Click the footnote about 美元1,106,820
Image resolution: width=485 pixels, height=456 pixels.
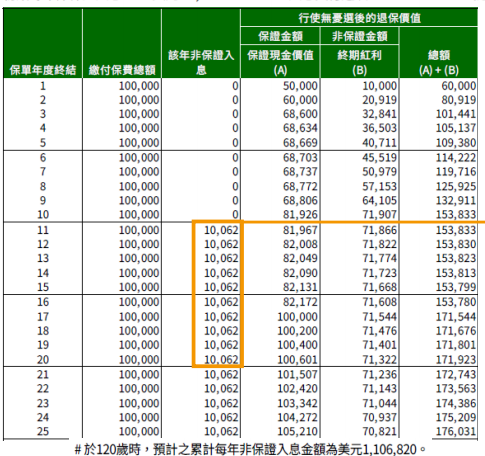250,449
